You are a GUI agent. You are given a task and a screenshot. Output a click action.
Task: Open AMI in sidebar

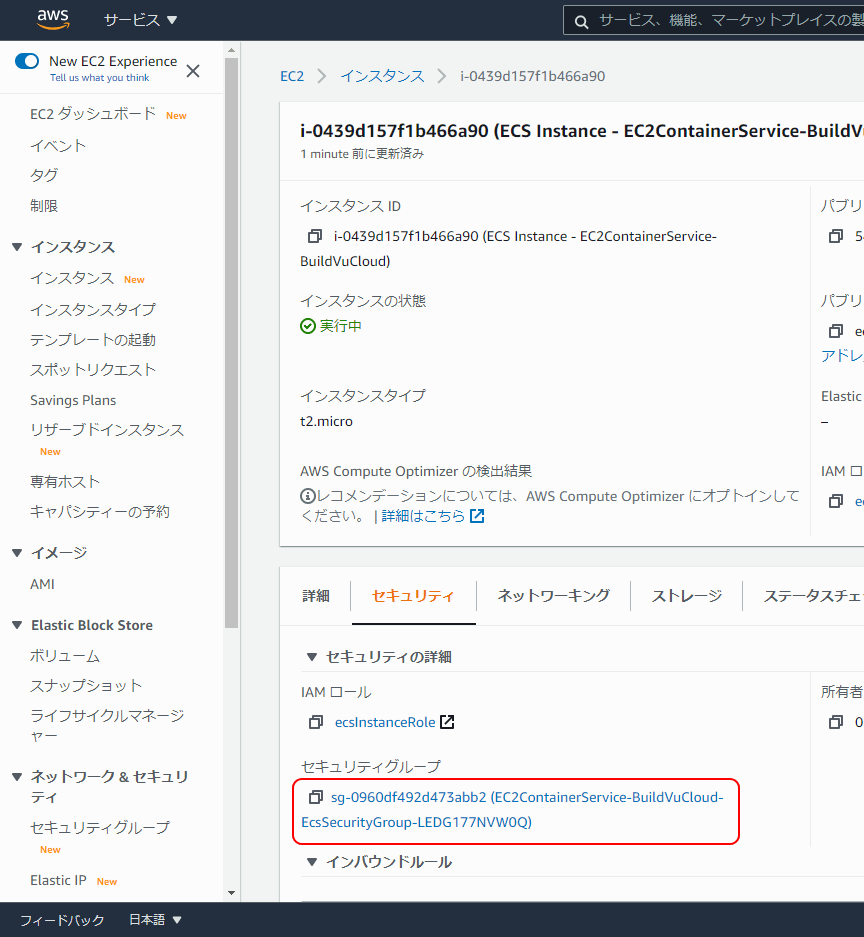42,584
